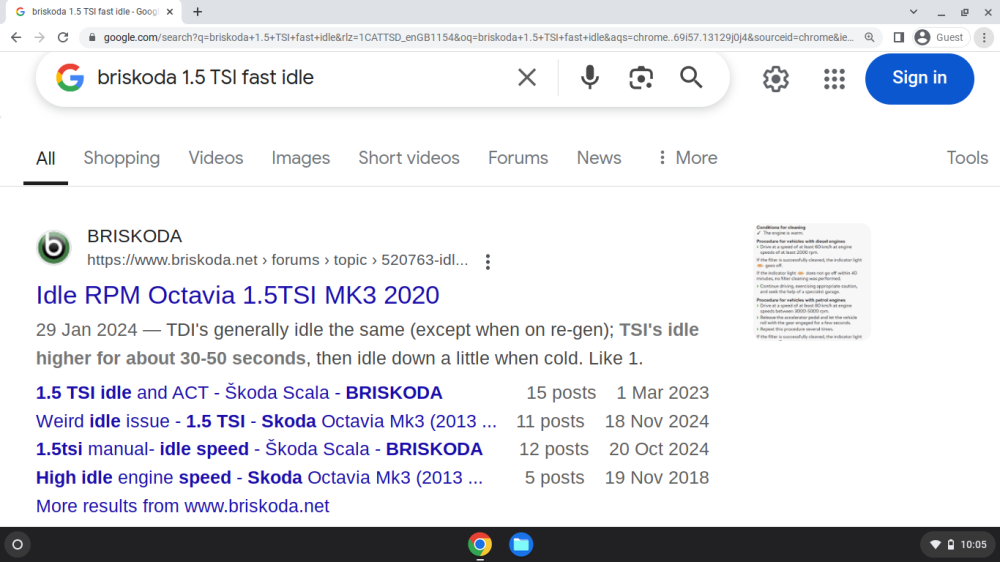Switch to the Short videos tab
The width and height of the screenshot is (1000, 562).
click(x=409, y=158)
